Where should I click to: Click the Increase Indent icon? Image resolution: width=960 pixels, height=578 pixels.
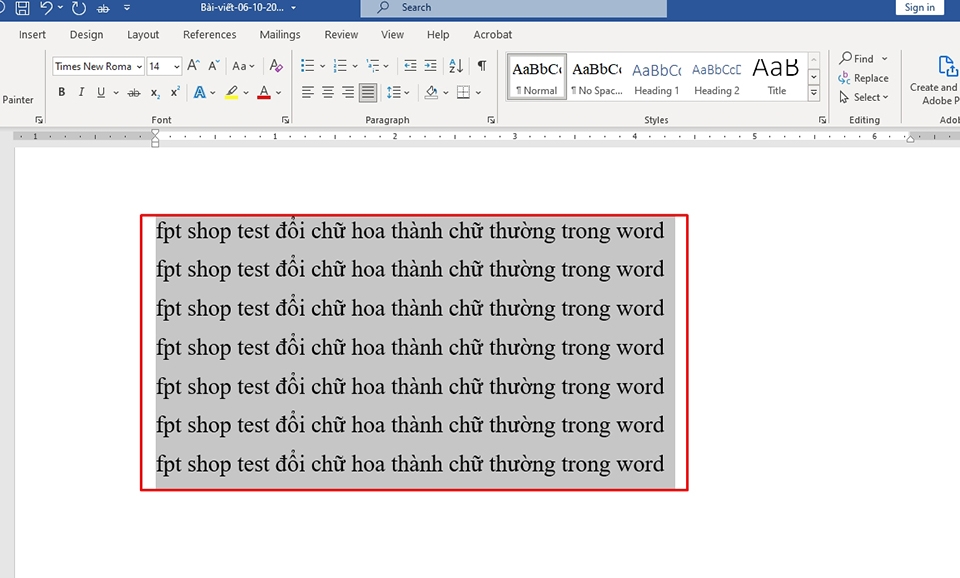click(430, 66)
